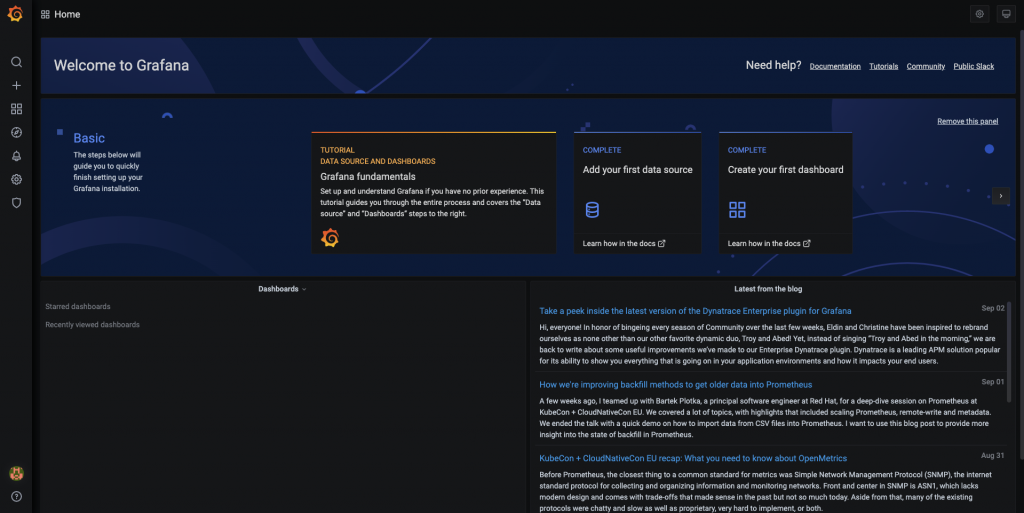Open the Configuration gear in sidebar
The height and width of the screenshot is (513, 1024).
pyautogui.click(x=16, y=179)
